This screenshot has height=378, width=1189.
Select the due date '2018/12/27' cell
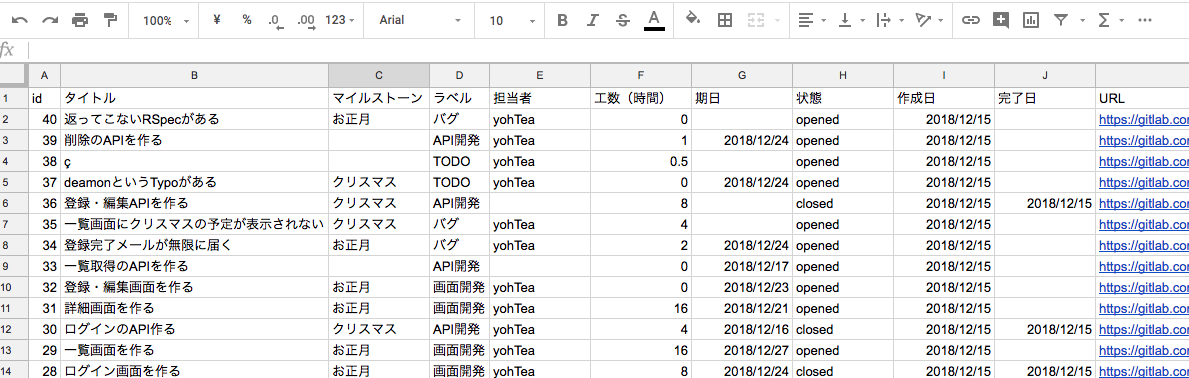click(x=742, y=350)
